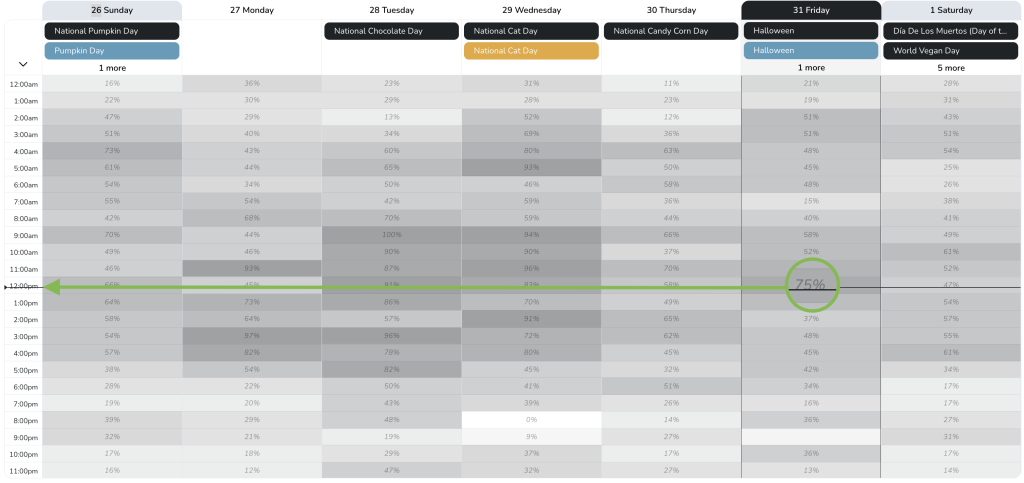Show 1 more event on Sunday
Viewport: 1024px width, 483px height.
(112, 68)
